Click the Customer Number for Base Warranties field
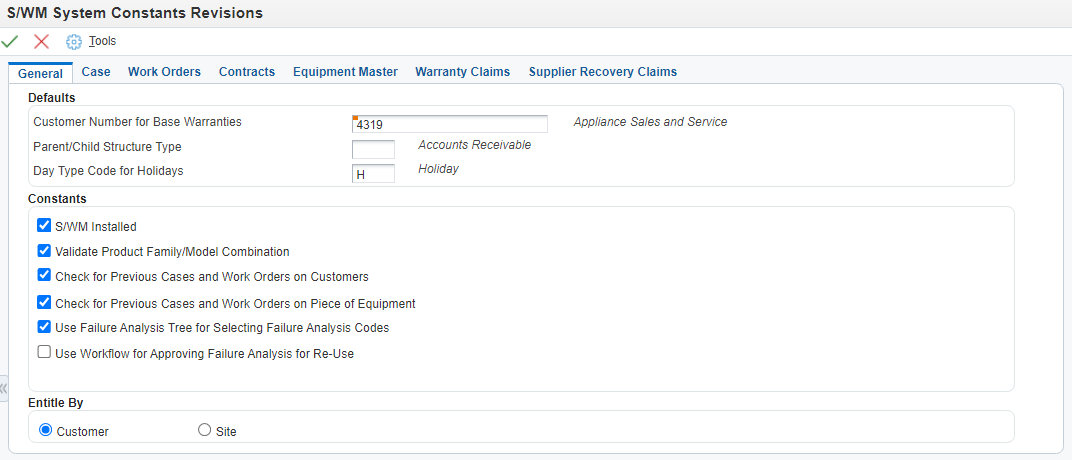The image size is (1072, 460). pyautogui.click(x=450, y=124)
